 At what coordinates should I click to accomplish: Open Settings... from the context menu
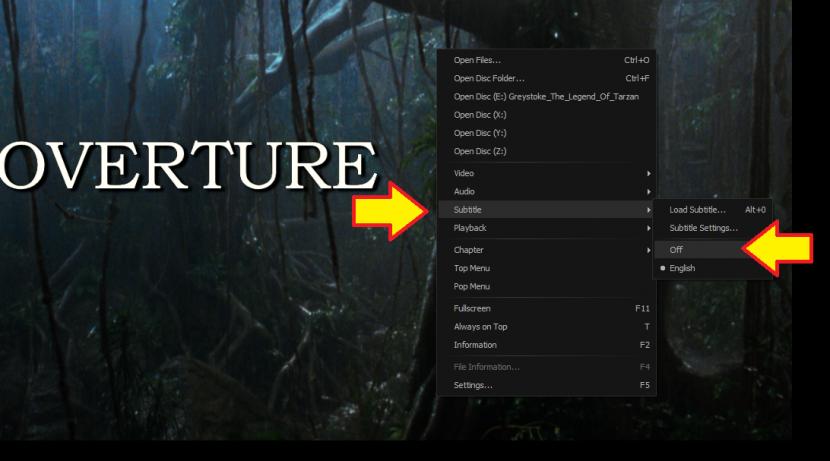(473, 385)
